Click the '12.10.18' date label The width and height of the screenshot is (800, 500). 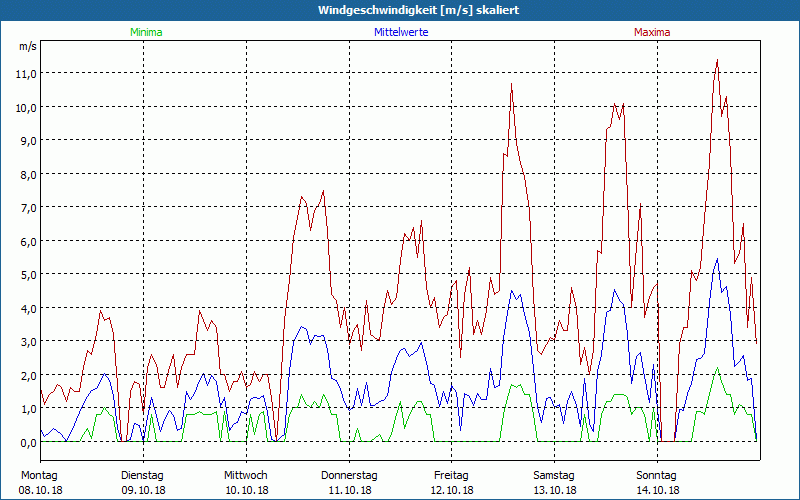452,490
